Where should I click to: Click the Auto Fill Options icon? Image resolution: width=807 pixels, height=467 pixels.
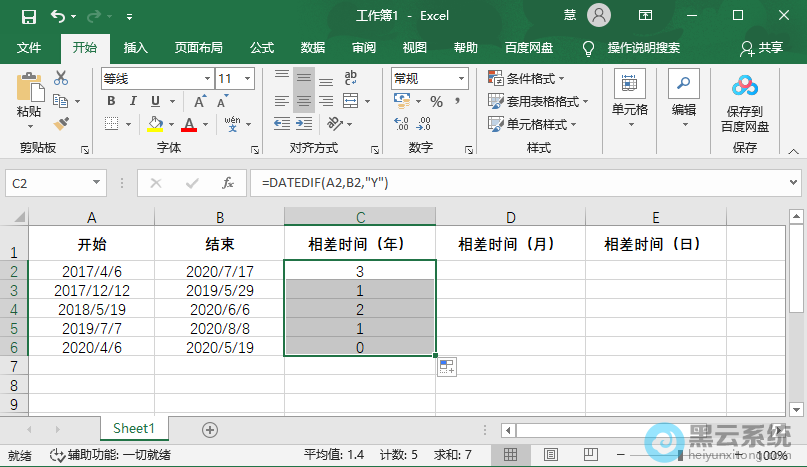pos(446,367)
